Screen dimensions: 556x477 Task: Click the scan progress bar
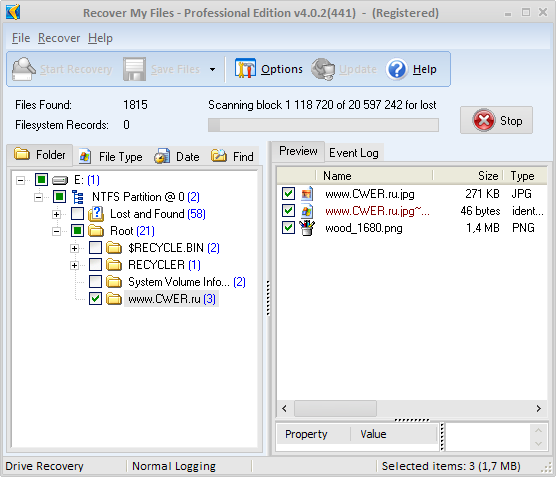coord(323,125)
